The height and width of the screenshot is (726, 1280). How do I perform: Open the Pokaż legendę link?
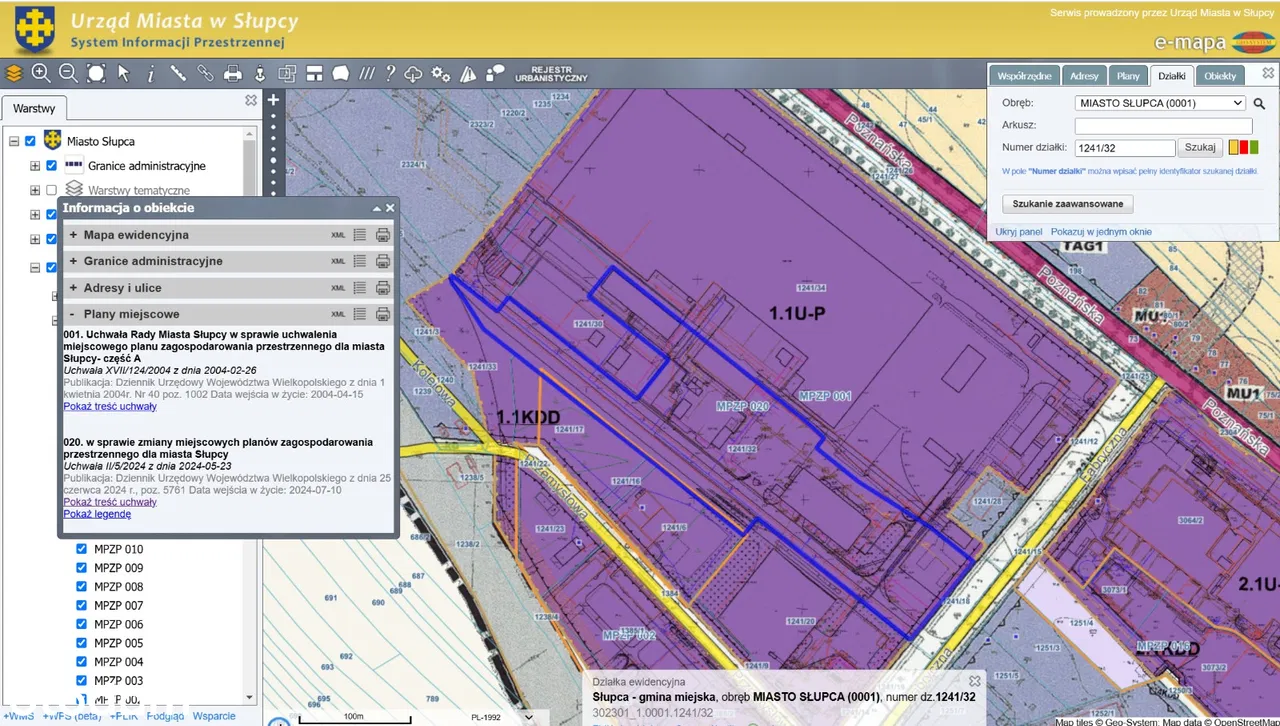click(97, 514)
